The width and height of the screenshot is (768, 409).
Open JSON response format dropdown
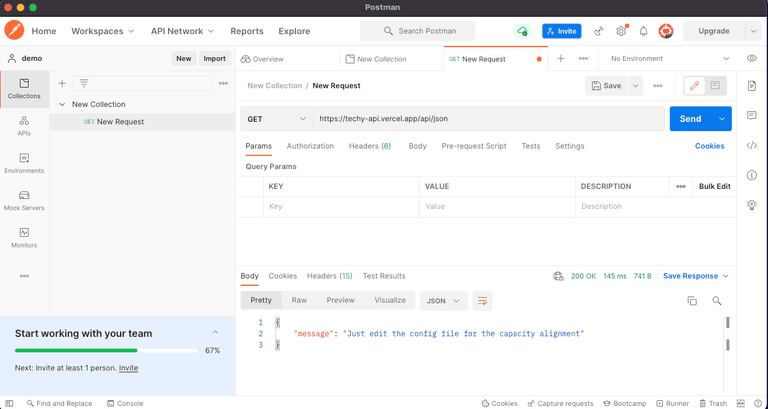pos(443,301)
